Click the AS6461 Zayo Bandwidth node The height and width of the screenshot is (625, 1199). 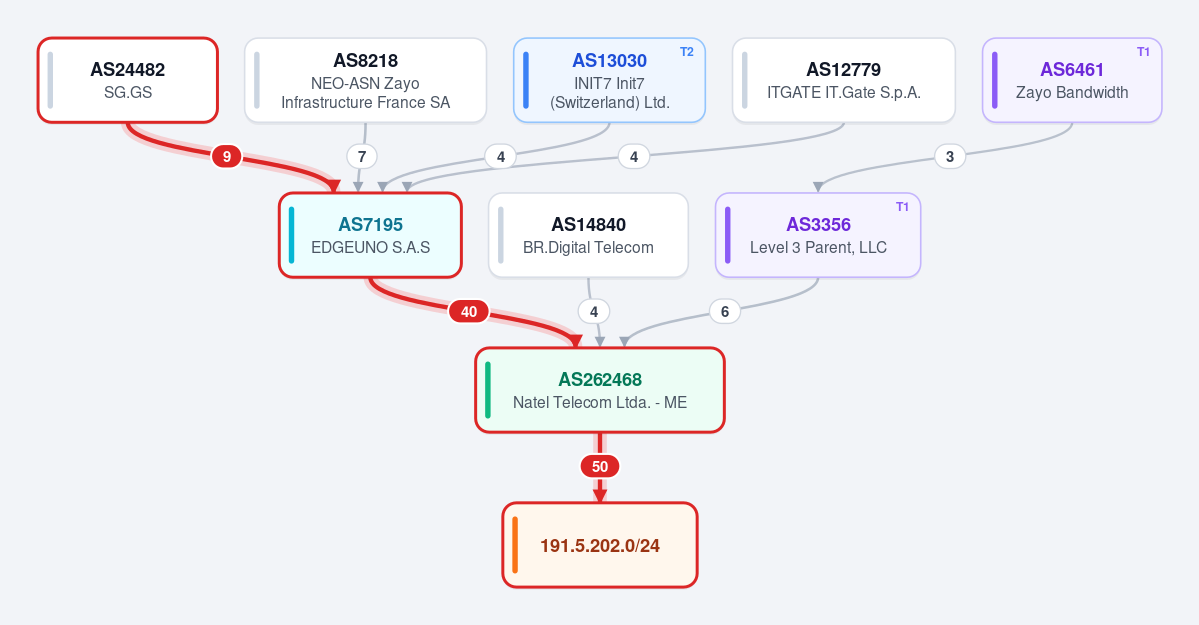point(1072,80)
